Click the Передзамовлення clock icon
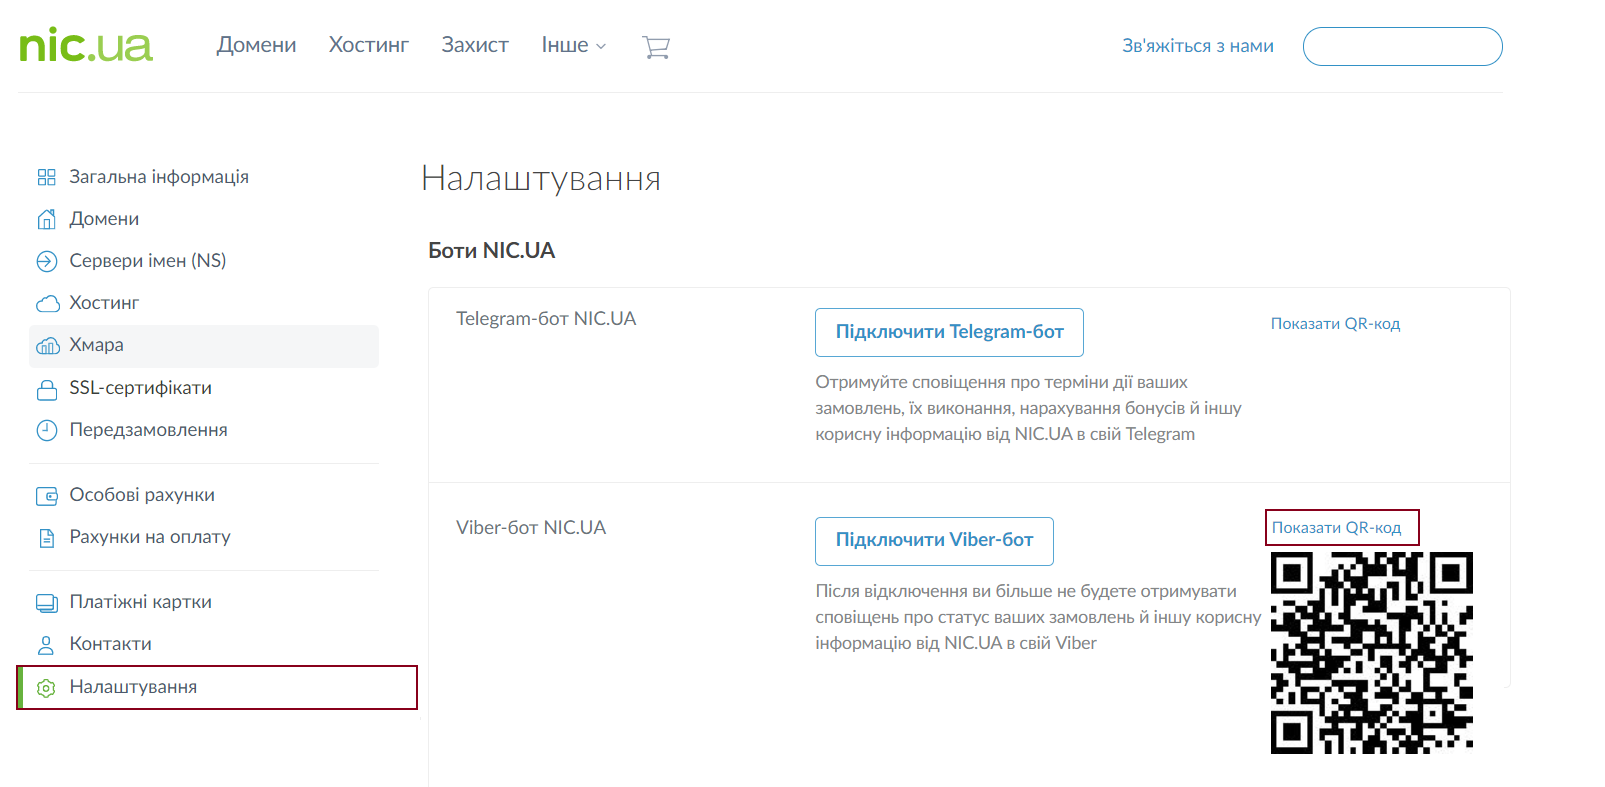 click(47, 430)
